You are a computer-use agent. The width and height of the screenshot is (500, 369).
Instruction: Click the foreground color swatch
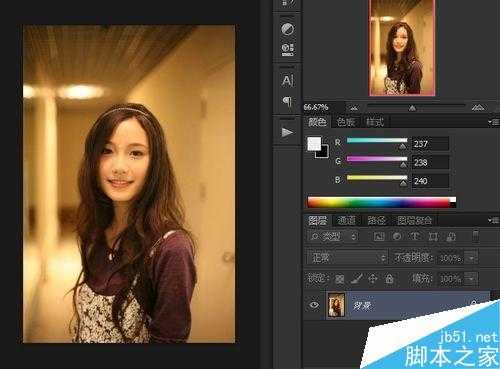pyautogui.click(x=314, y=144)
